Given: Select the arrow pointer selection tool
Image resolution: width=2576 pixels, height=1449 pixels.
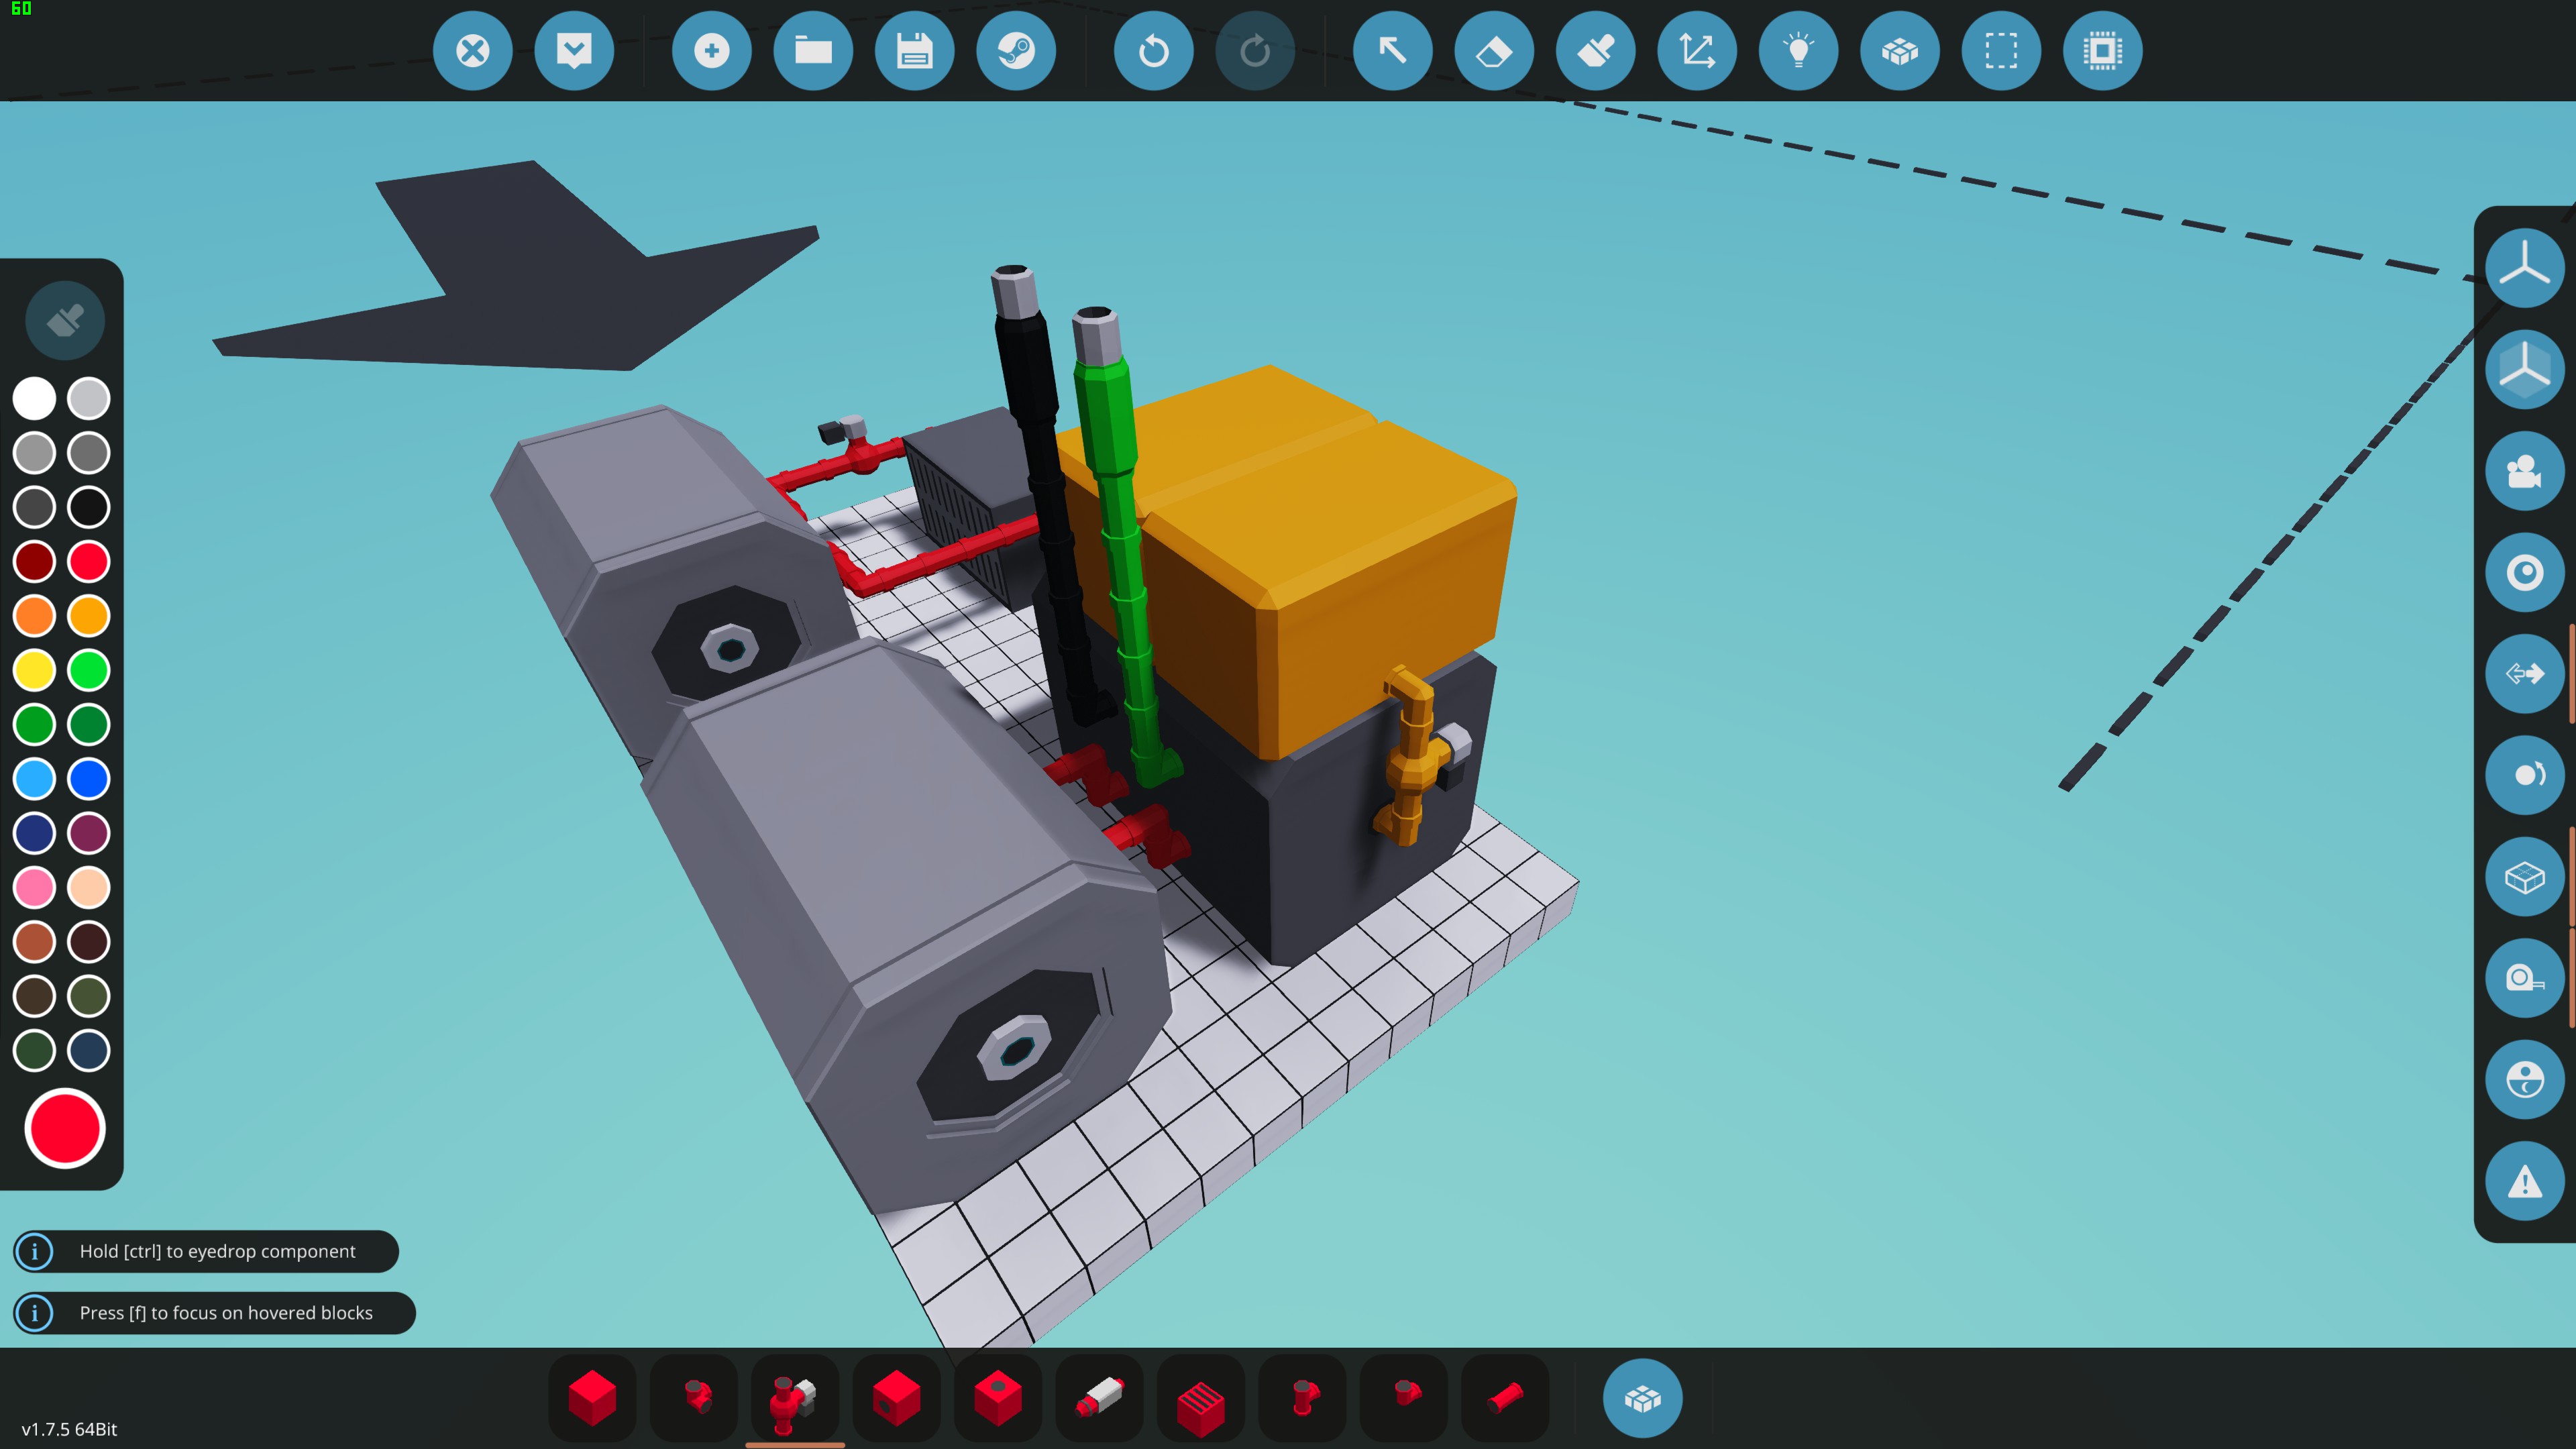Looking at the screenshot, I should (x=1392, y=51).
